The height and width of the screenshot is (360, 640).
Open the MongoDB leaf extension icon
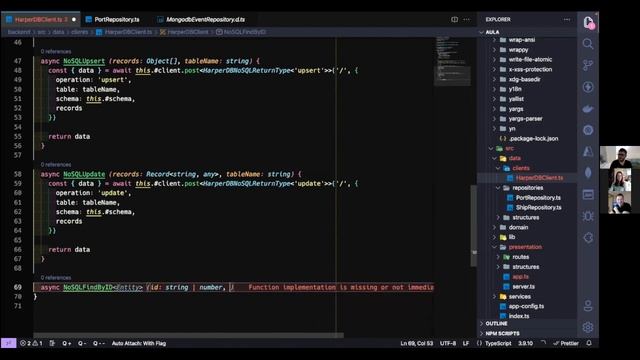[x=588, y=173]
